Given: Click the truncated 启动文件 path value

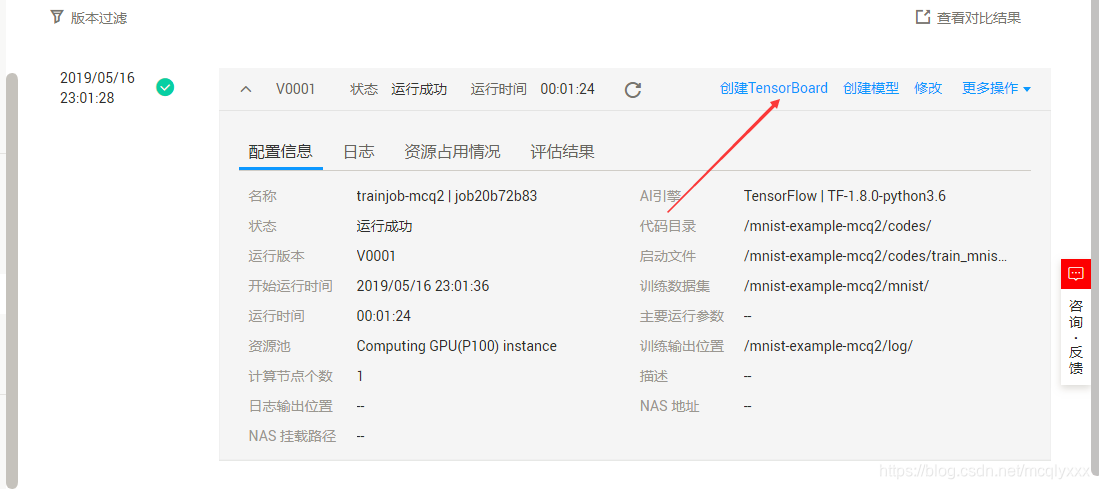Looking at the screenshot, I should (x=876, y=256).
